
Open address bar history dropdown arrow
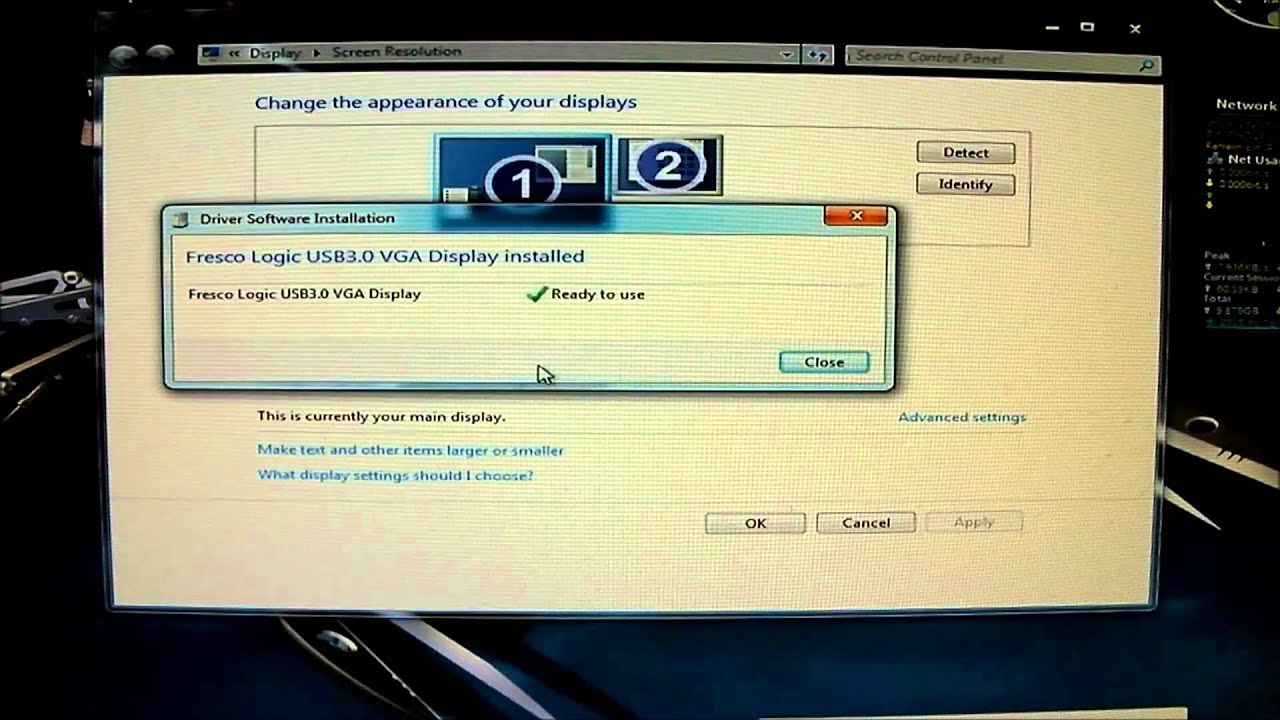pyautogui.click(x=787, y=55)
